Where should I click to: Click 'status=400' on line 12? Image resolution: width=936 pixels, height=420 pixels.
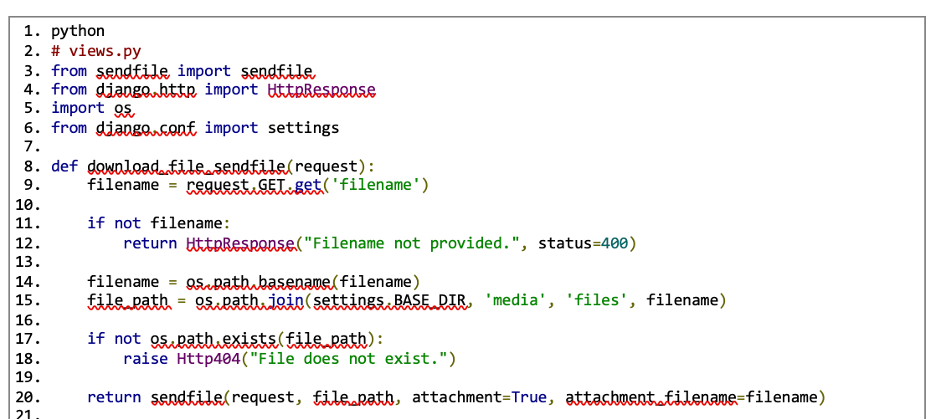[587, 243]
